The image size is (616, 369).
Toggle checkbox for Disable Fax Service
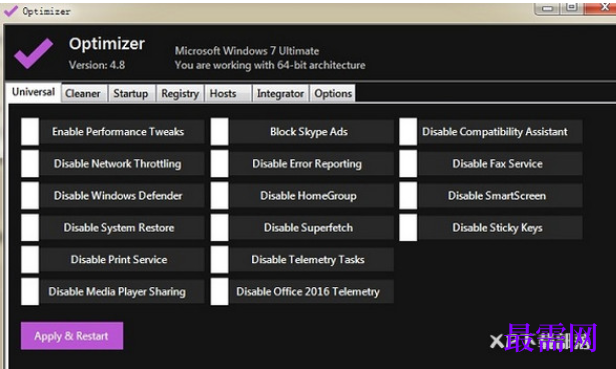[408, 163]
